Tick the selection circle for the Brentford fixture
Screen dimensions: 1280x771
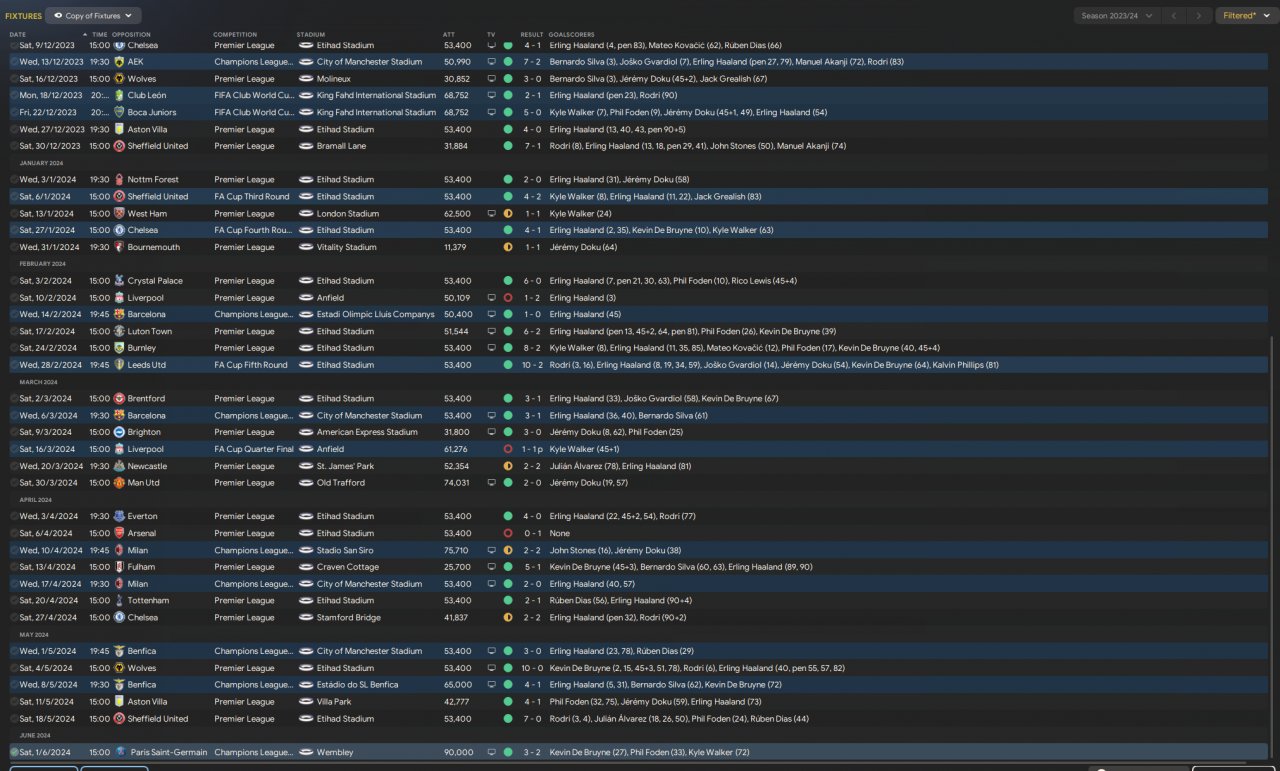(x=14, y=399)
